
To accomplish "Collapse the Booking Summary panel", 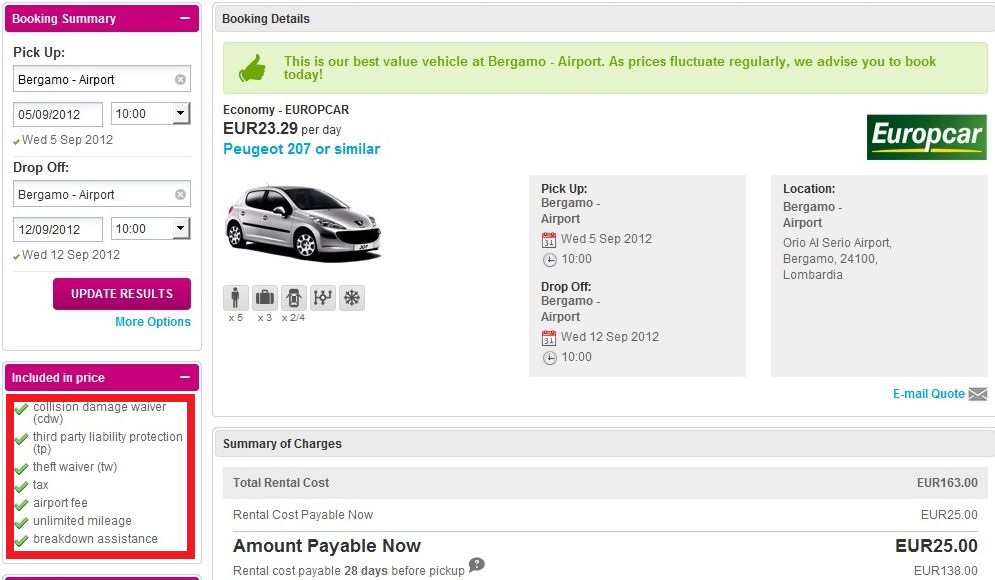I will (x=185, y=18).
